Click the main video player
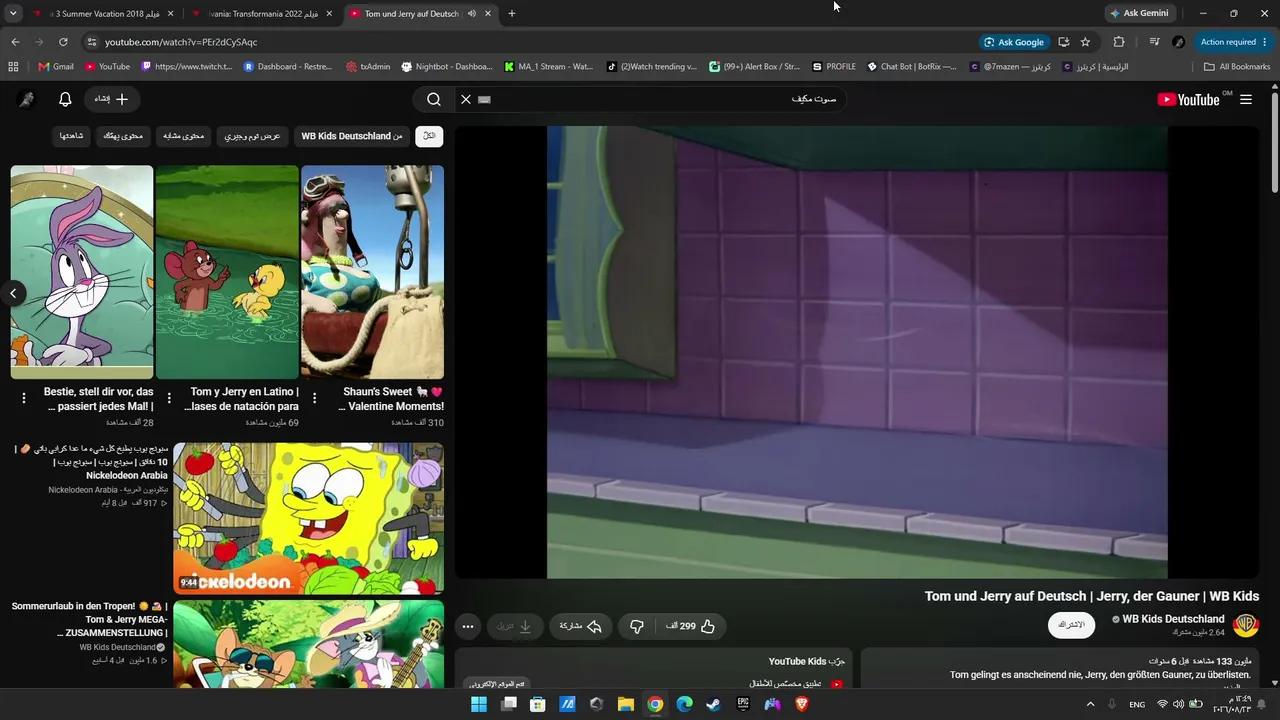The height and width of the screenshot is (720, 1280). tap(857, 352)
